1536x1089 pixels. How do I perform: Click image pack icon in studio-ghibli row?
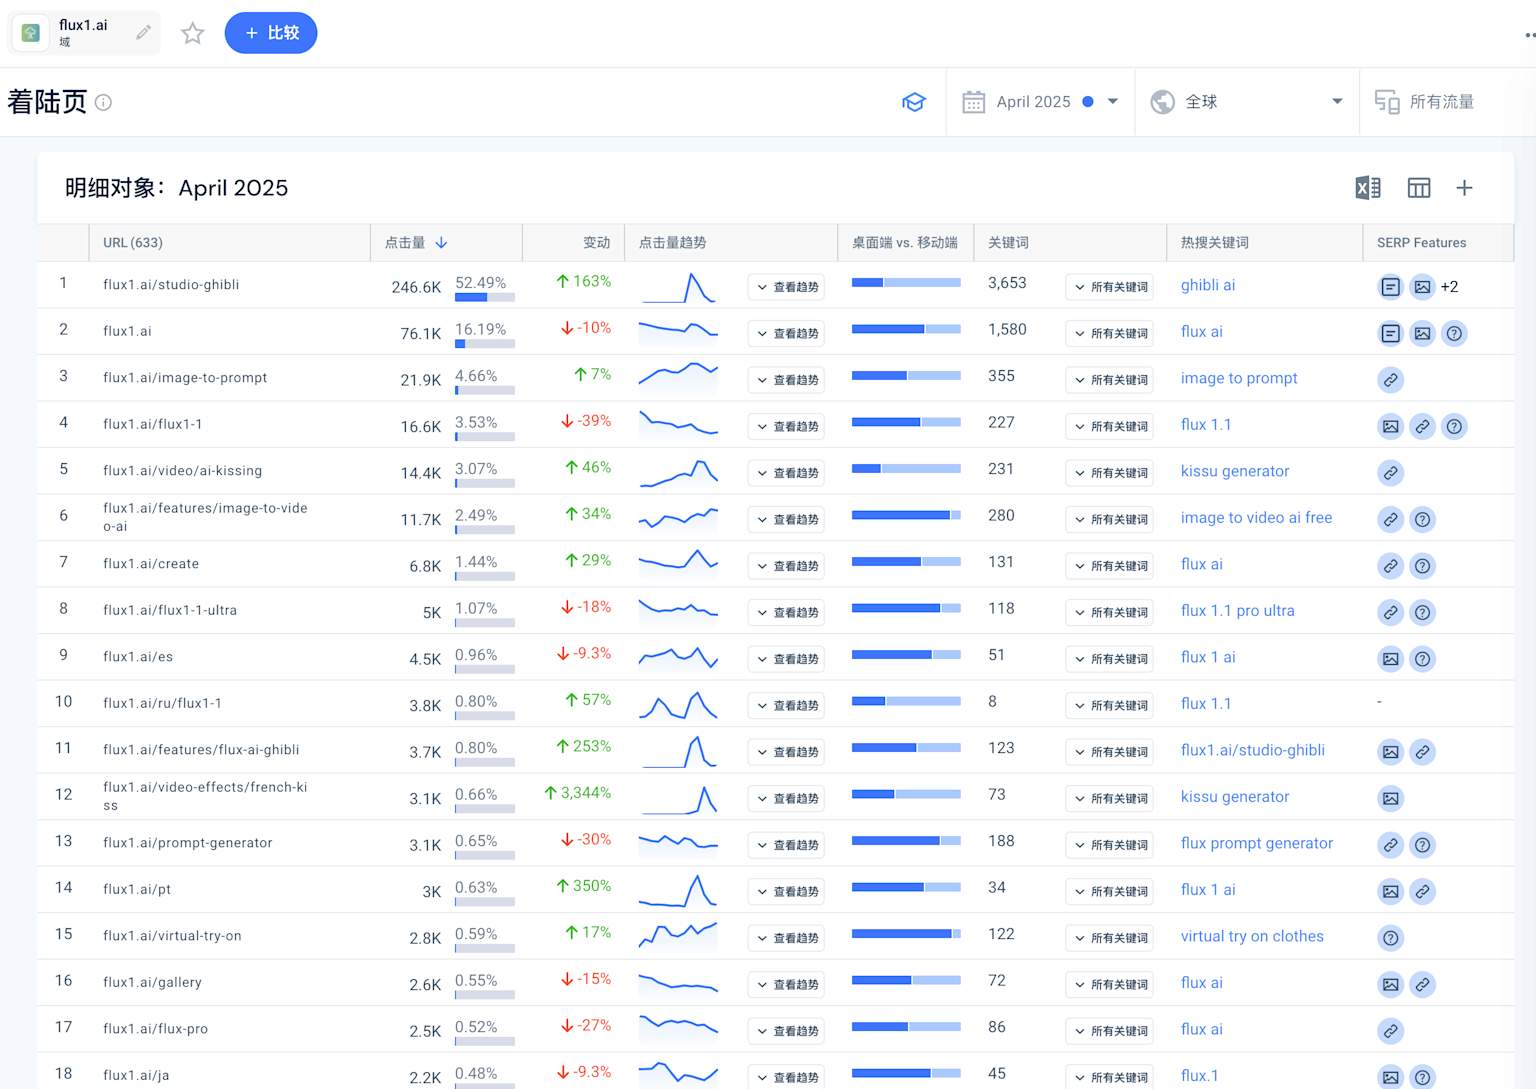tap(1422, 287)
